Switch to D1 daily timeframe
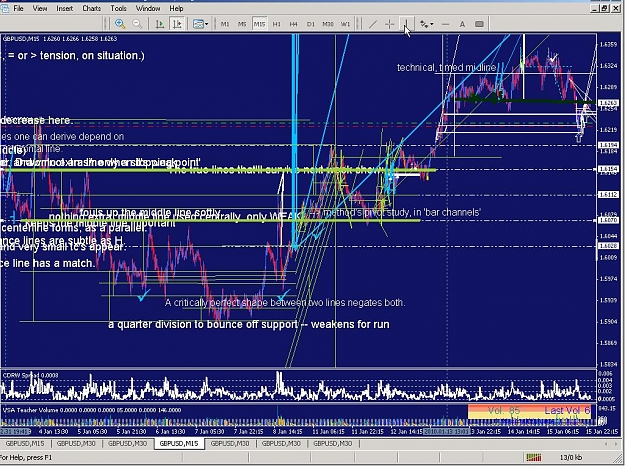625x469 pixels. point(311,24)
